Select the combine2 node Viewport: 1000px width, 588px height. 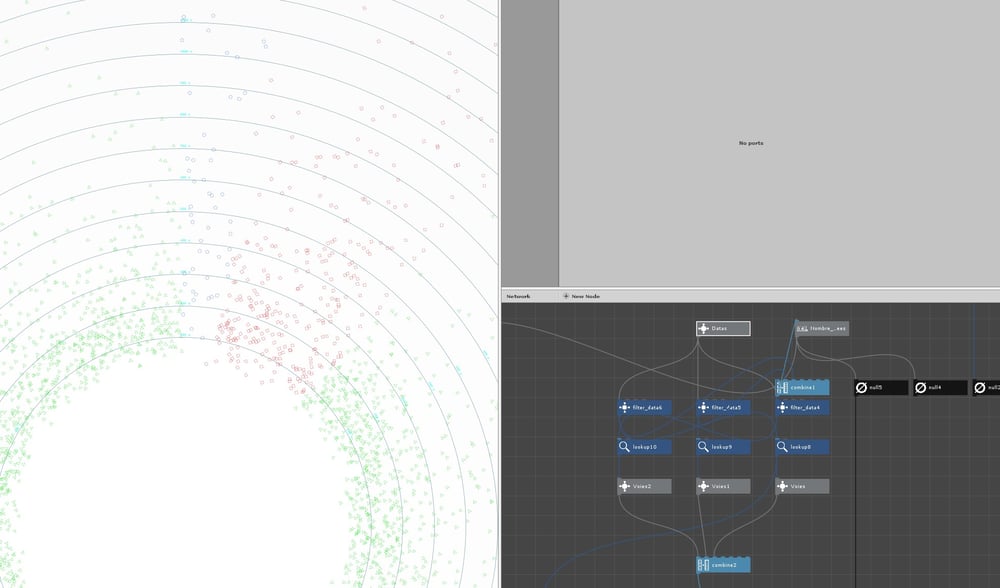pyautogui.click(x=723, y=565)
